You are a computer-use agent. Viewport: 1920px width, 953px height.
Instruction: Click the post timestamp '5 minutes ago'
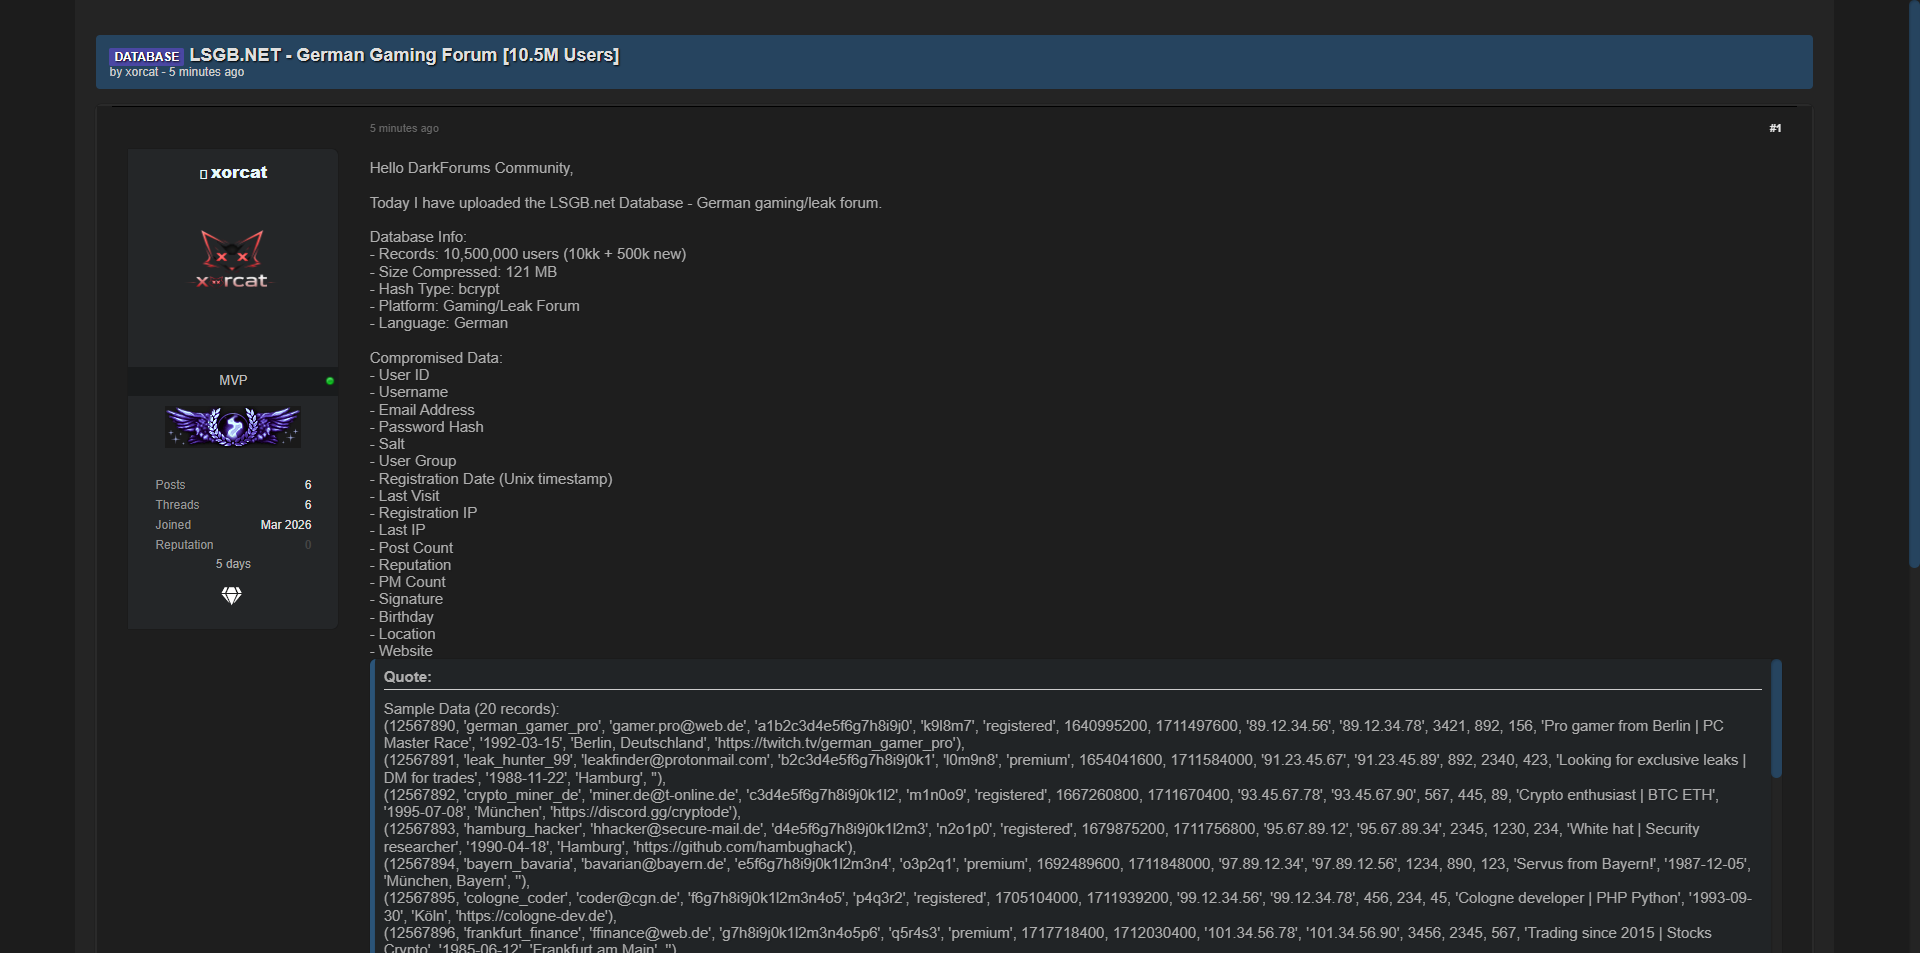404,128
